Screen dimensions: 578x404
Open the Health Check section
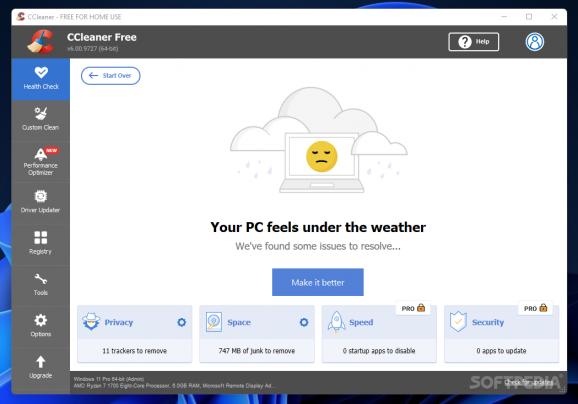[41, 79]
